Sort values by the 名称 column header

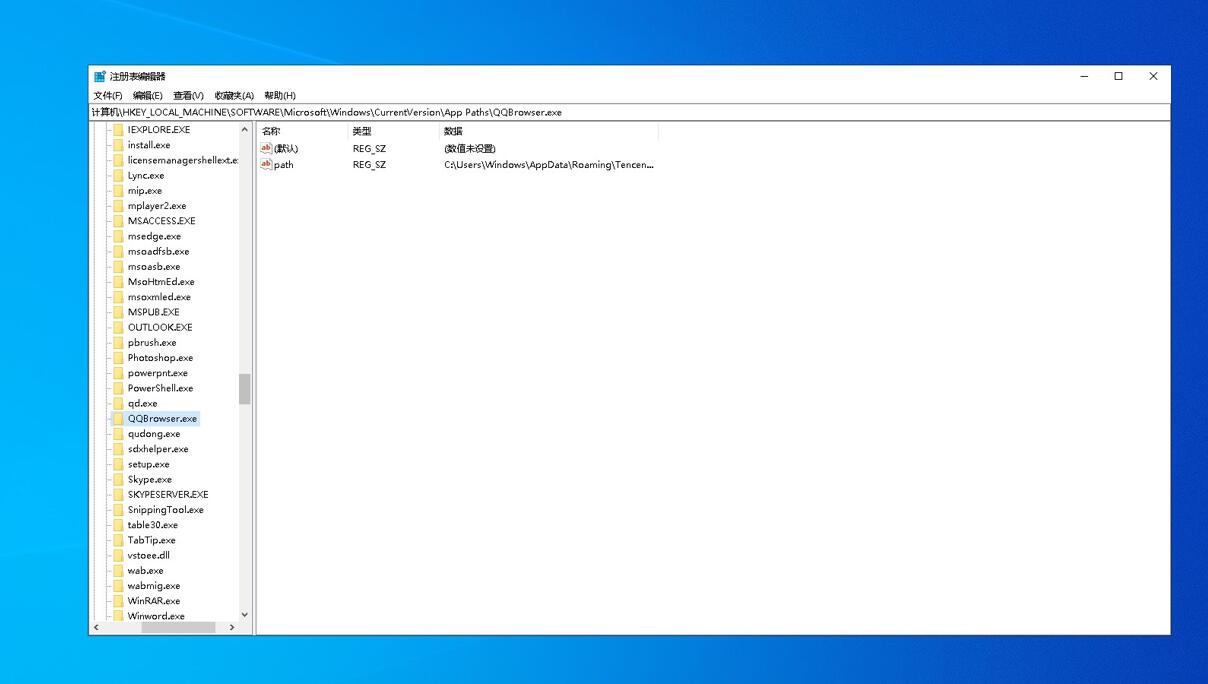(x=302, y=131)
